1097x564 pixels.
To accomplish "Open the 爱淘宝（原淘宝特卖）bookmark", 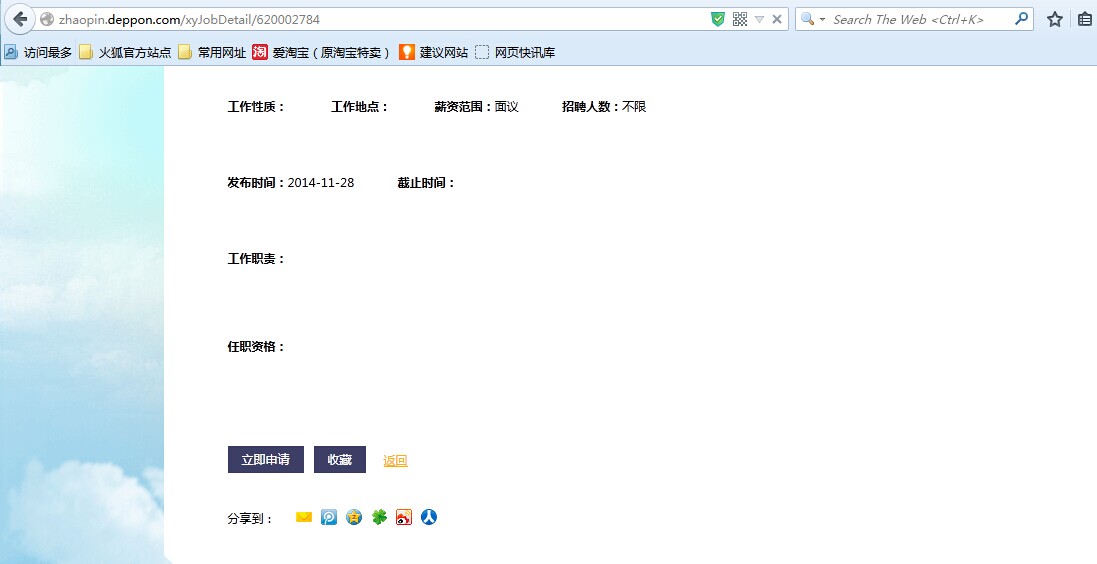I will (x=321, y=52).
